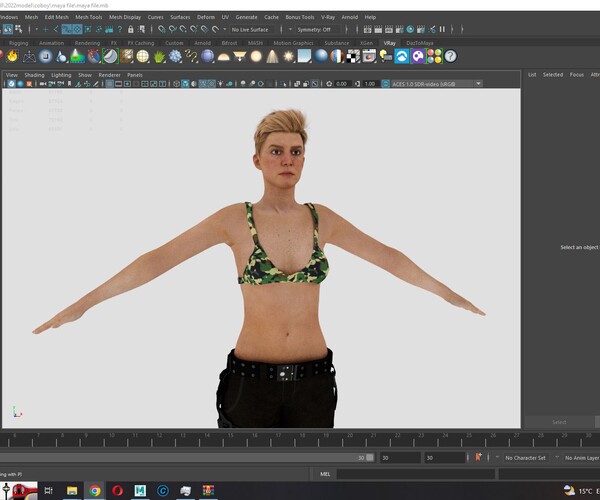Click the V-Ray grass fur shelf icon

(x=159, y=56)
